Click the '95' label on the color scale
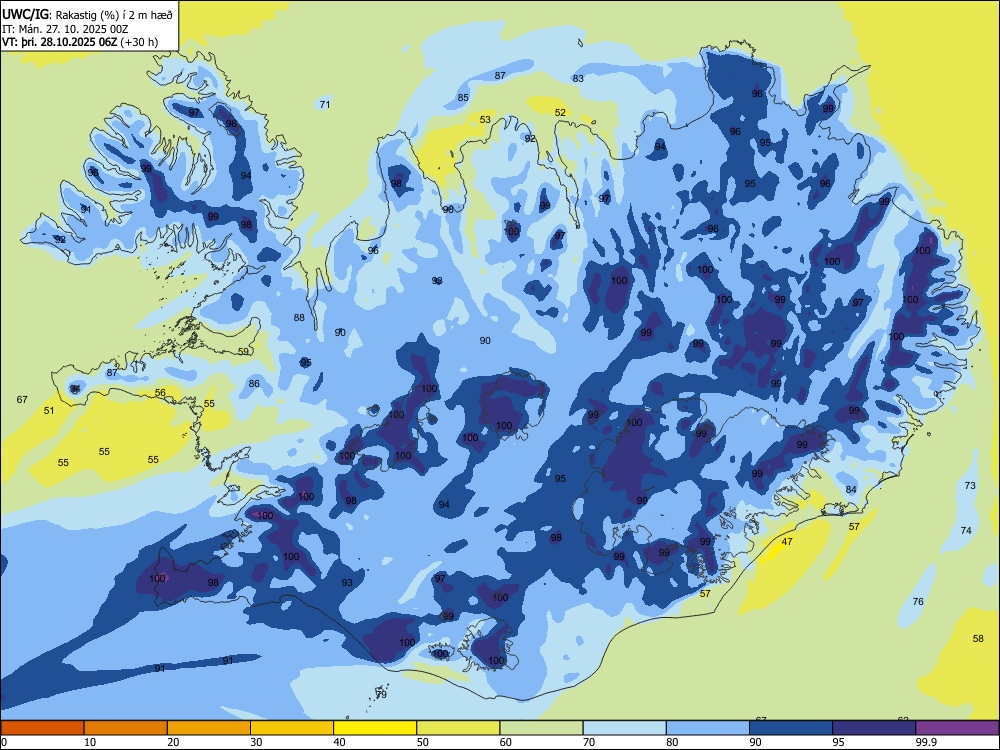This screenshot has width=1000, height=750. (839, 742)
